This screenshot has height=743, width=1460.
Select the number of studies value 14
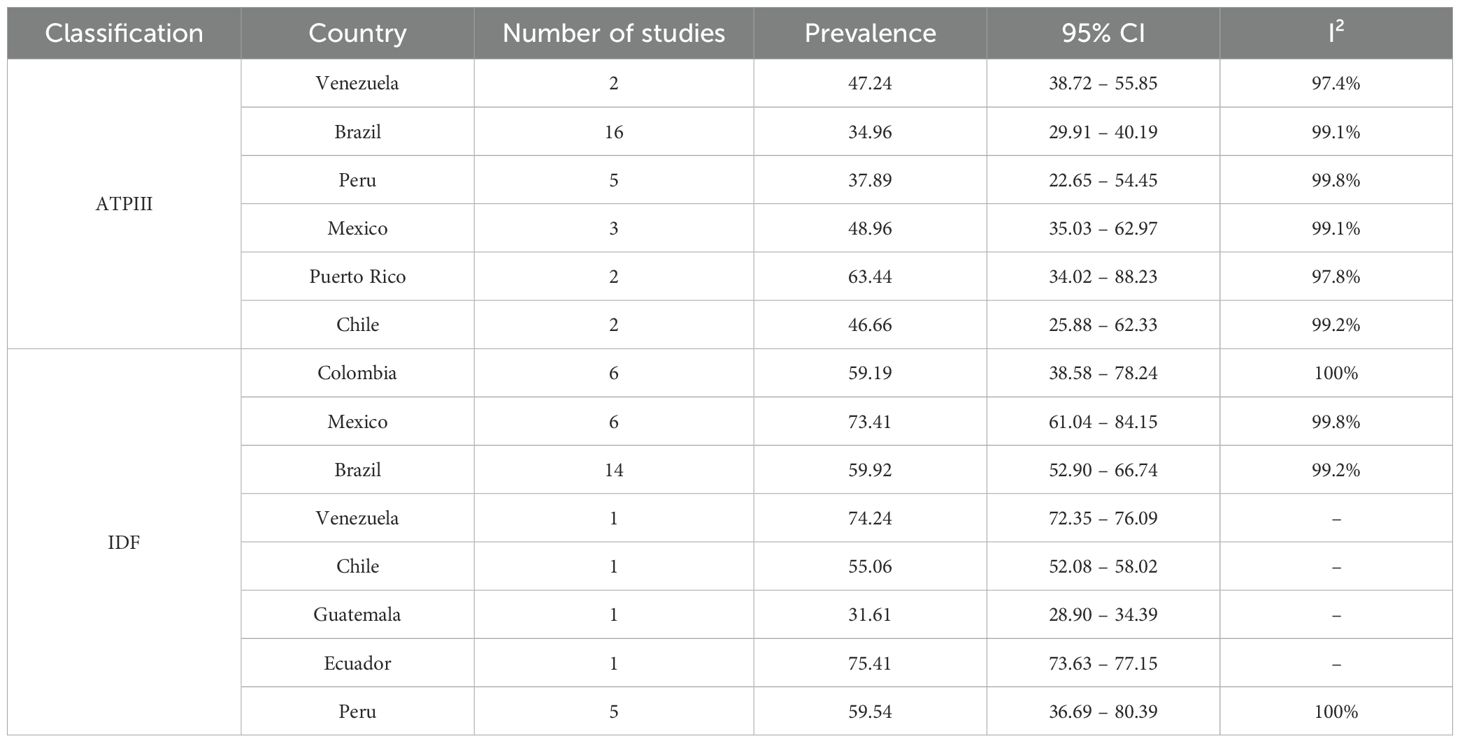tap(614, 469)
